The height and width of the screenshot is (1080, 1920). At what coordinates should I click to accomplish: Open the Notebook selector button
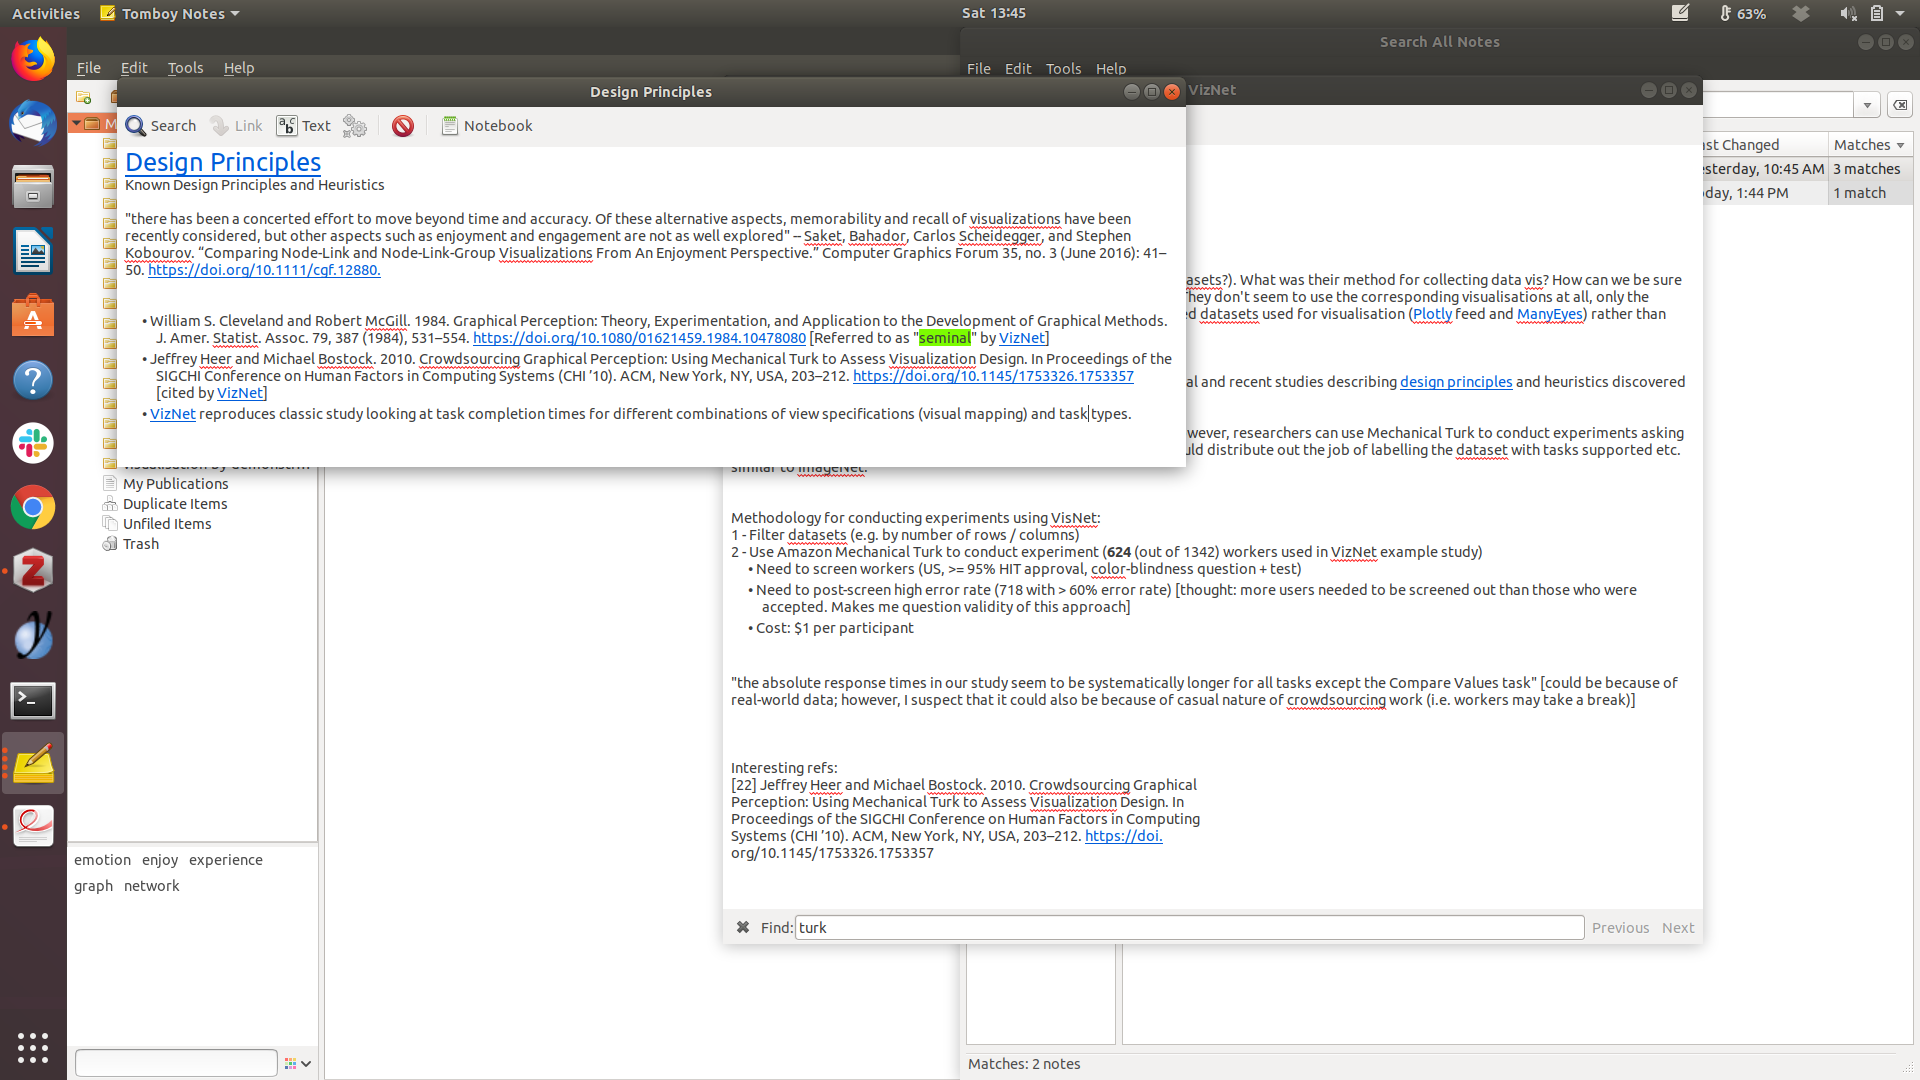487,126
